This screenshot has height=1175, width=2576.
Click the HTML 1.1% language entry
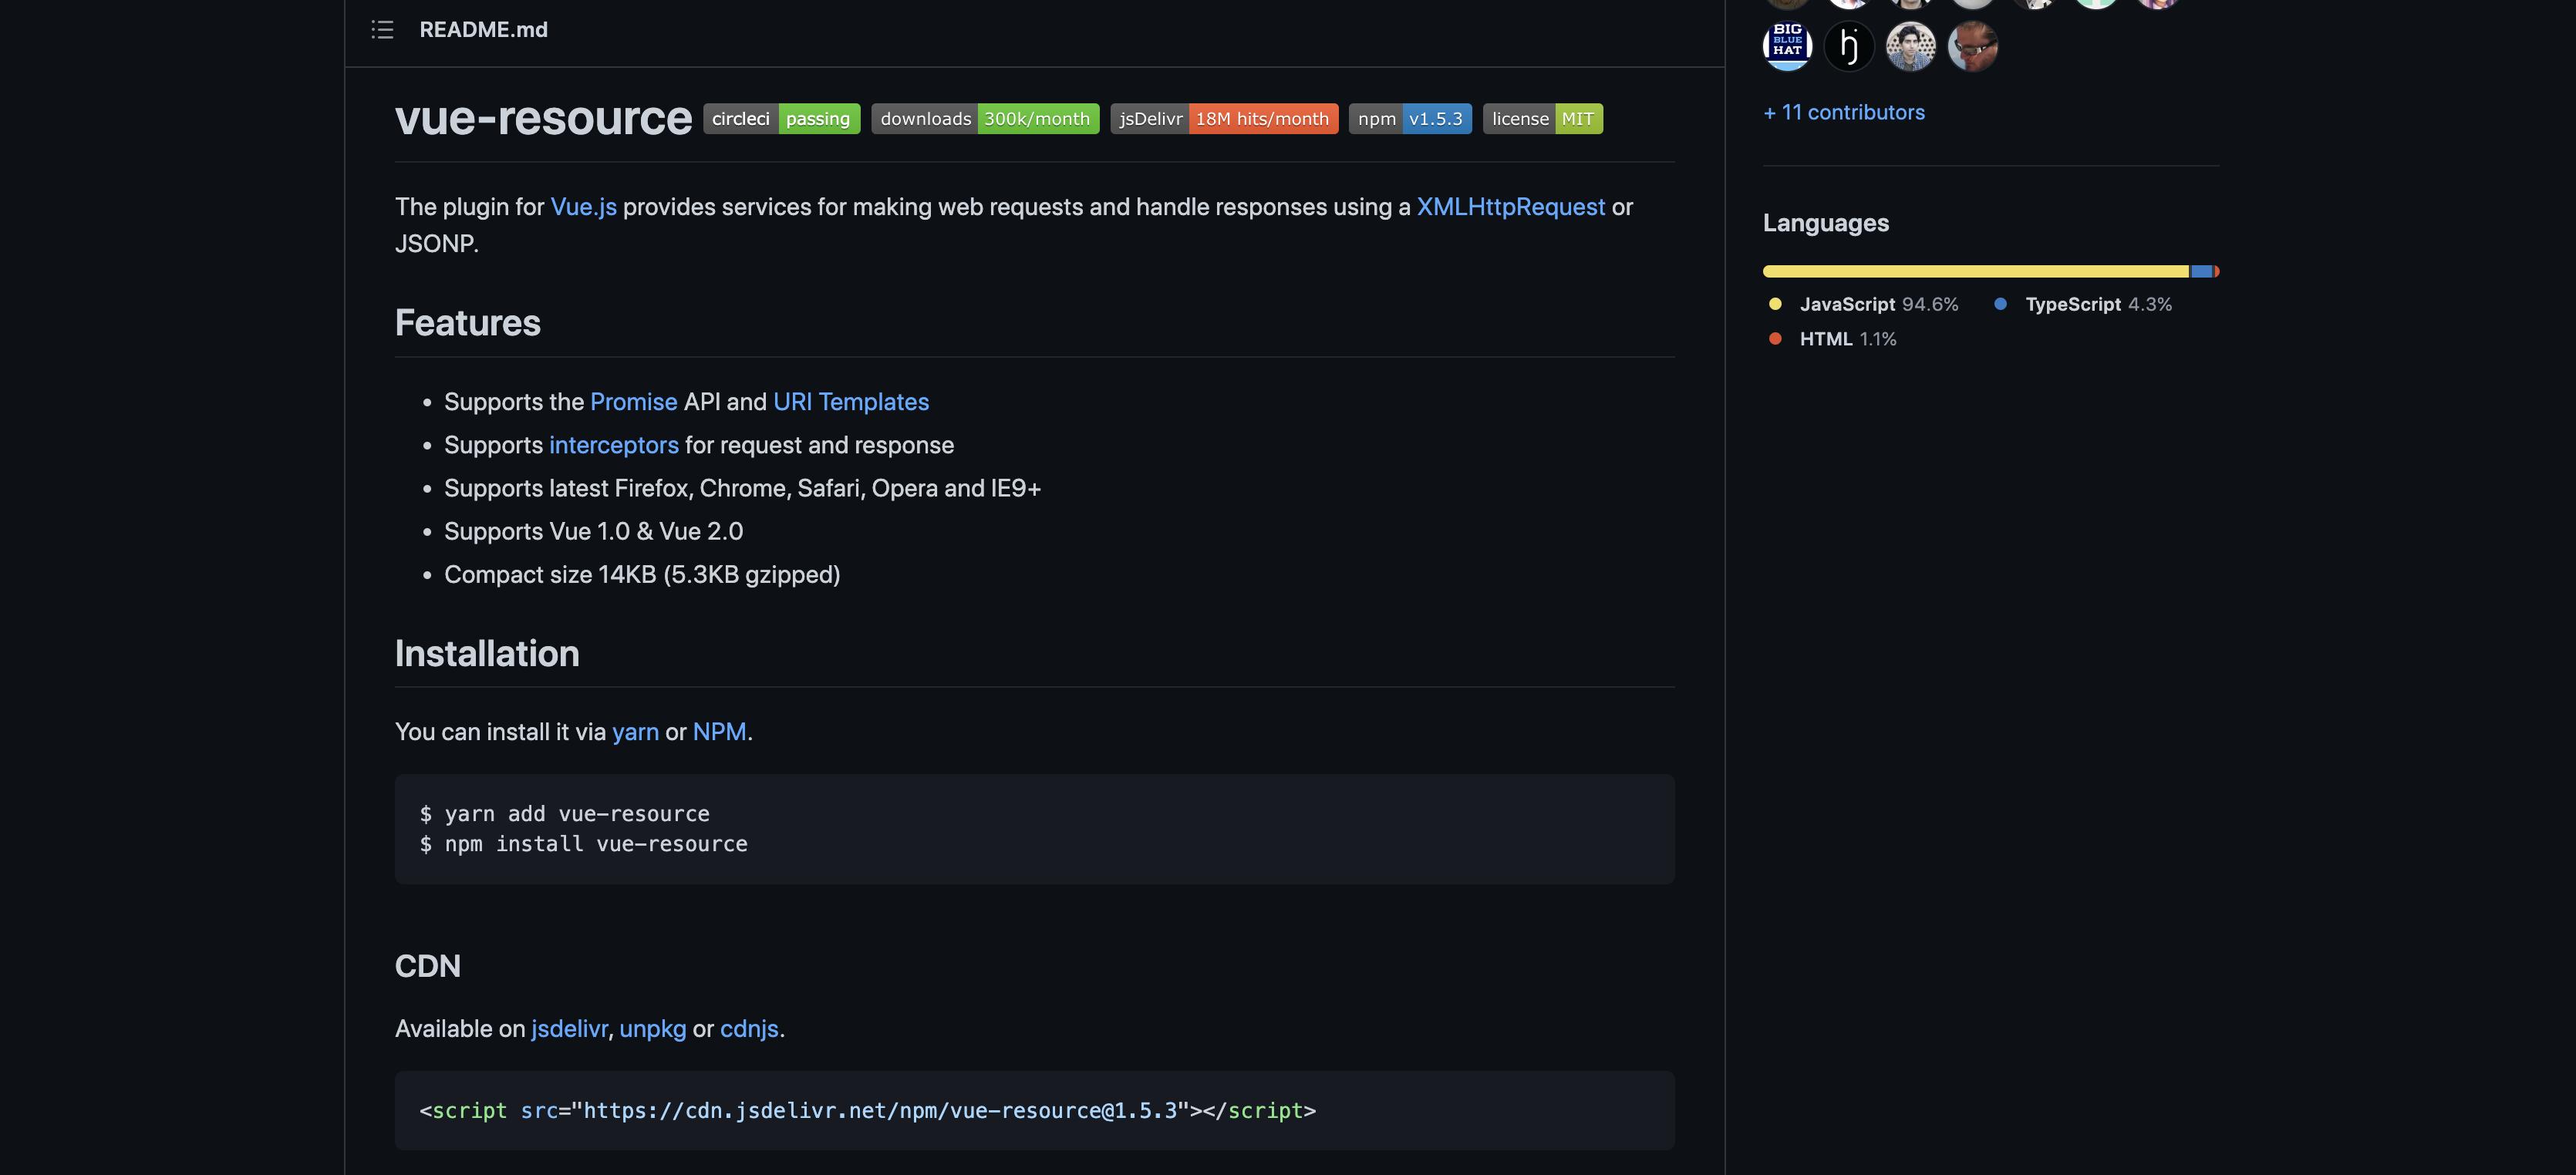click(x=1832, y=339)
